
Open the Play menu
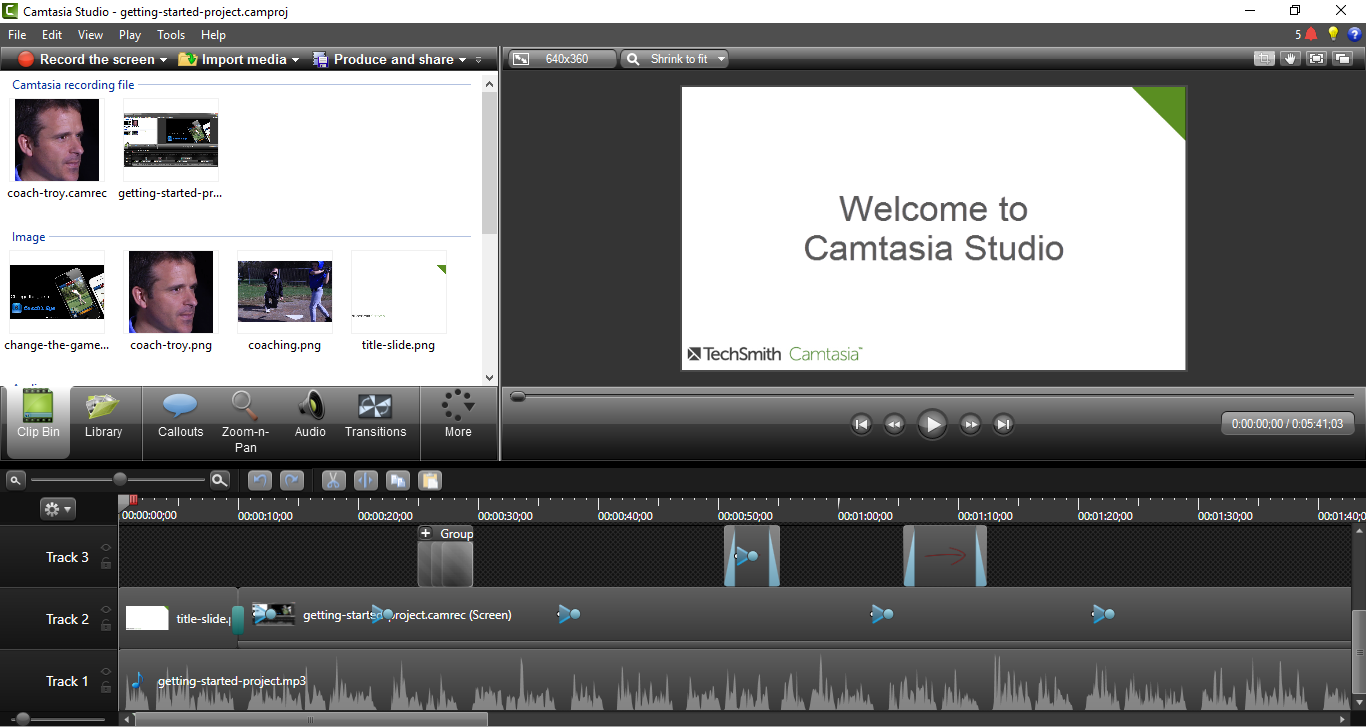click(130, 34)
